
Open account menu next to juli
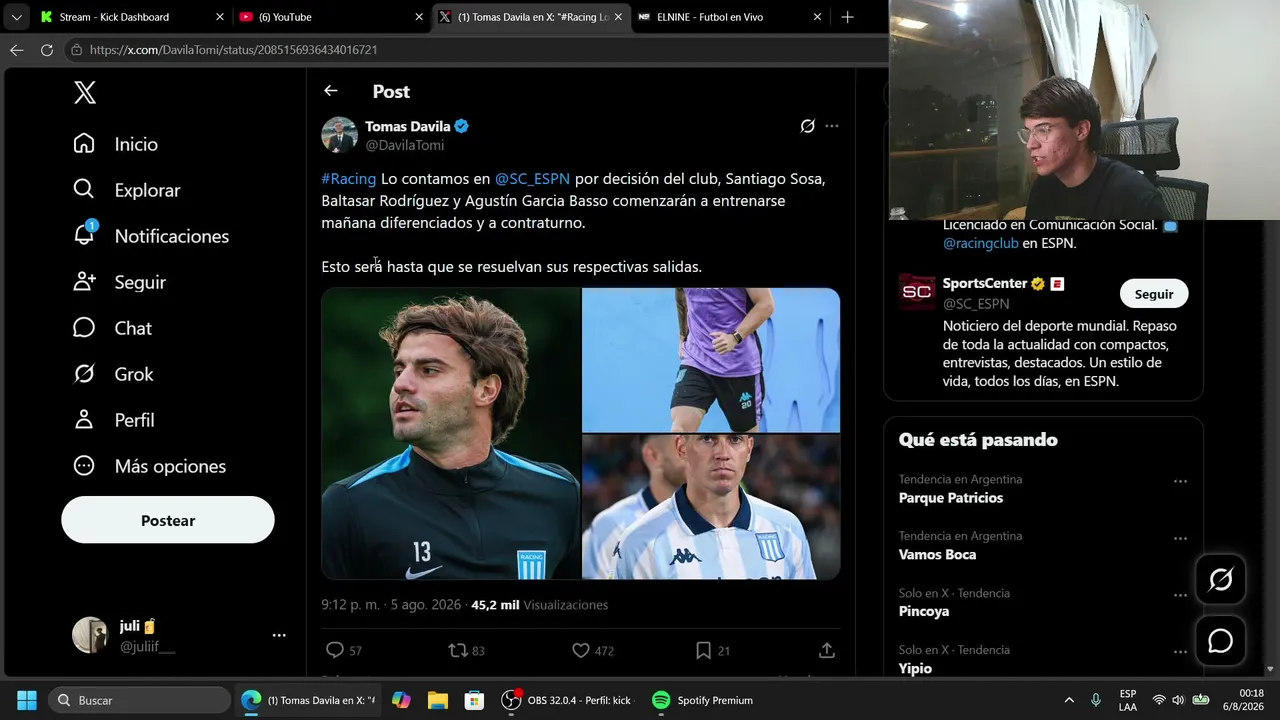(x=279, y=635)
